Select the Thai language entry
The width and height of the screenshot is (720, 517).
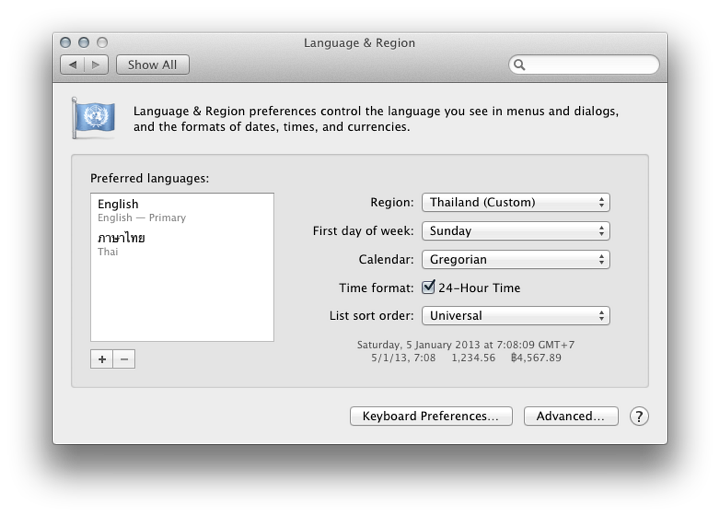pyautogui.click(x=182, y=244)
